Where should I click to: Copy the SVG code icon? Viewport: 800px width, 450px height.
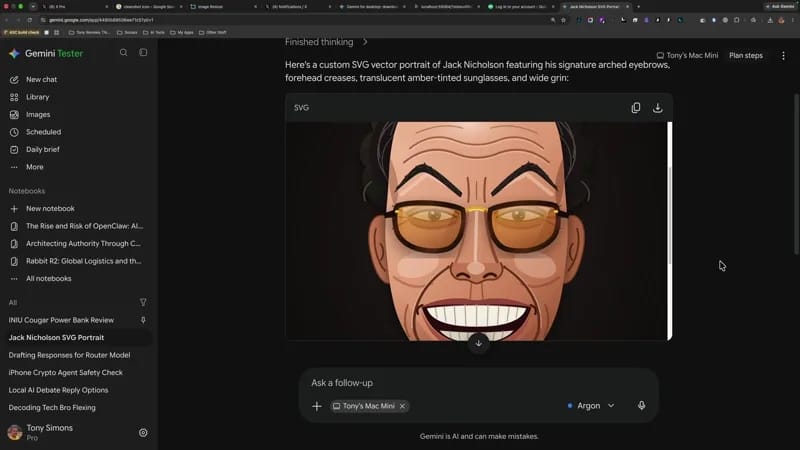[636, 108]
